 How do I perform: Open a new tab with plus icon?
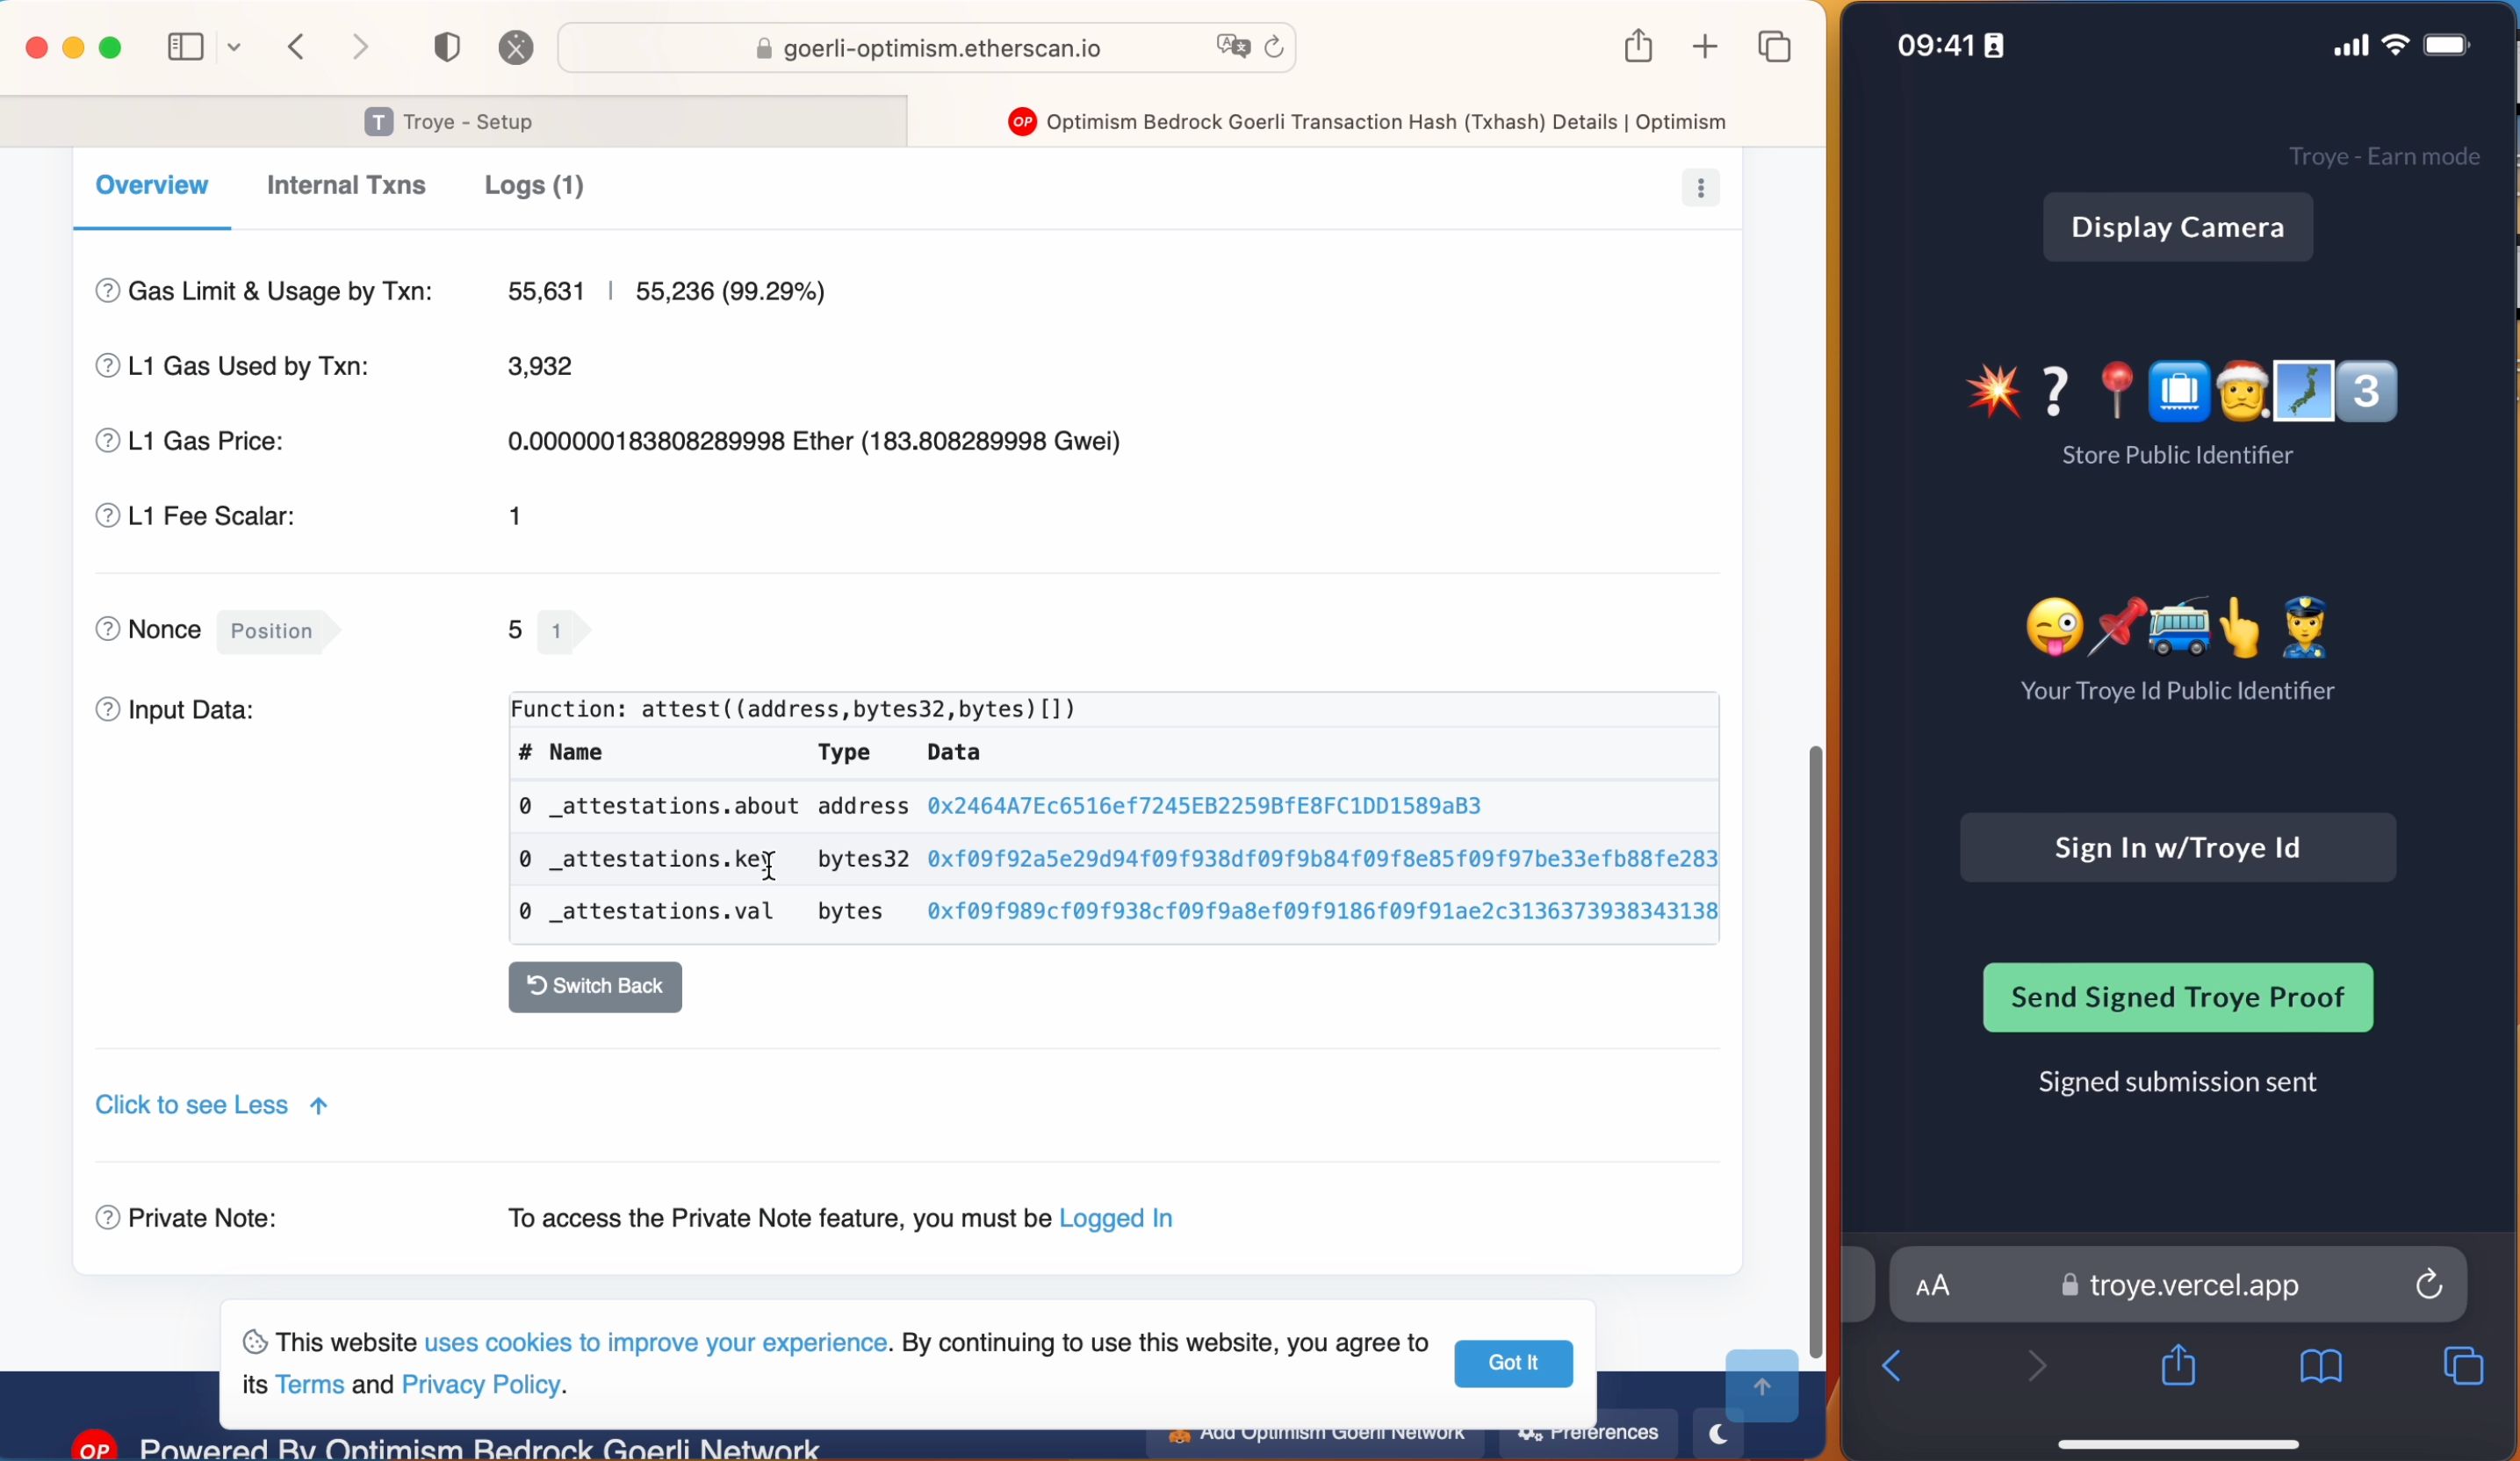tap(1705, 47)
